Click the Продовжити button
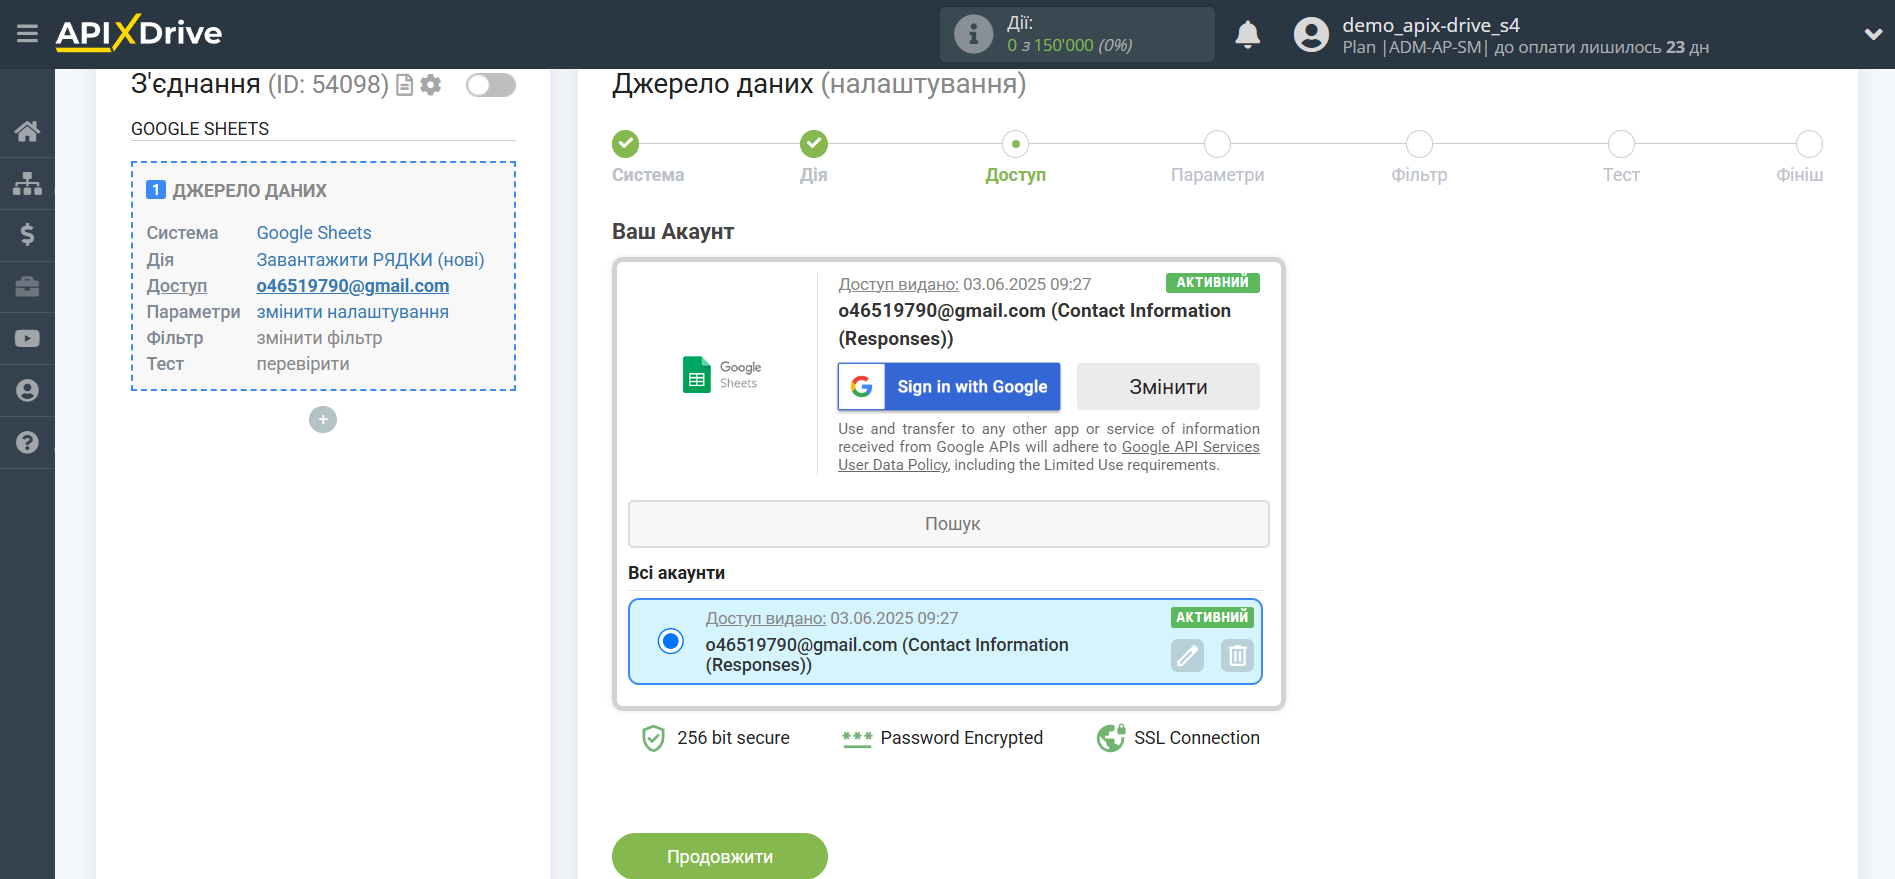The width and height of the screenshot is (1895, 879). coord(720,856)
